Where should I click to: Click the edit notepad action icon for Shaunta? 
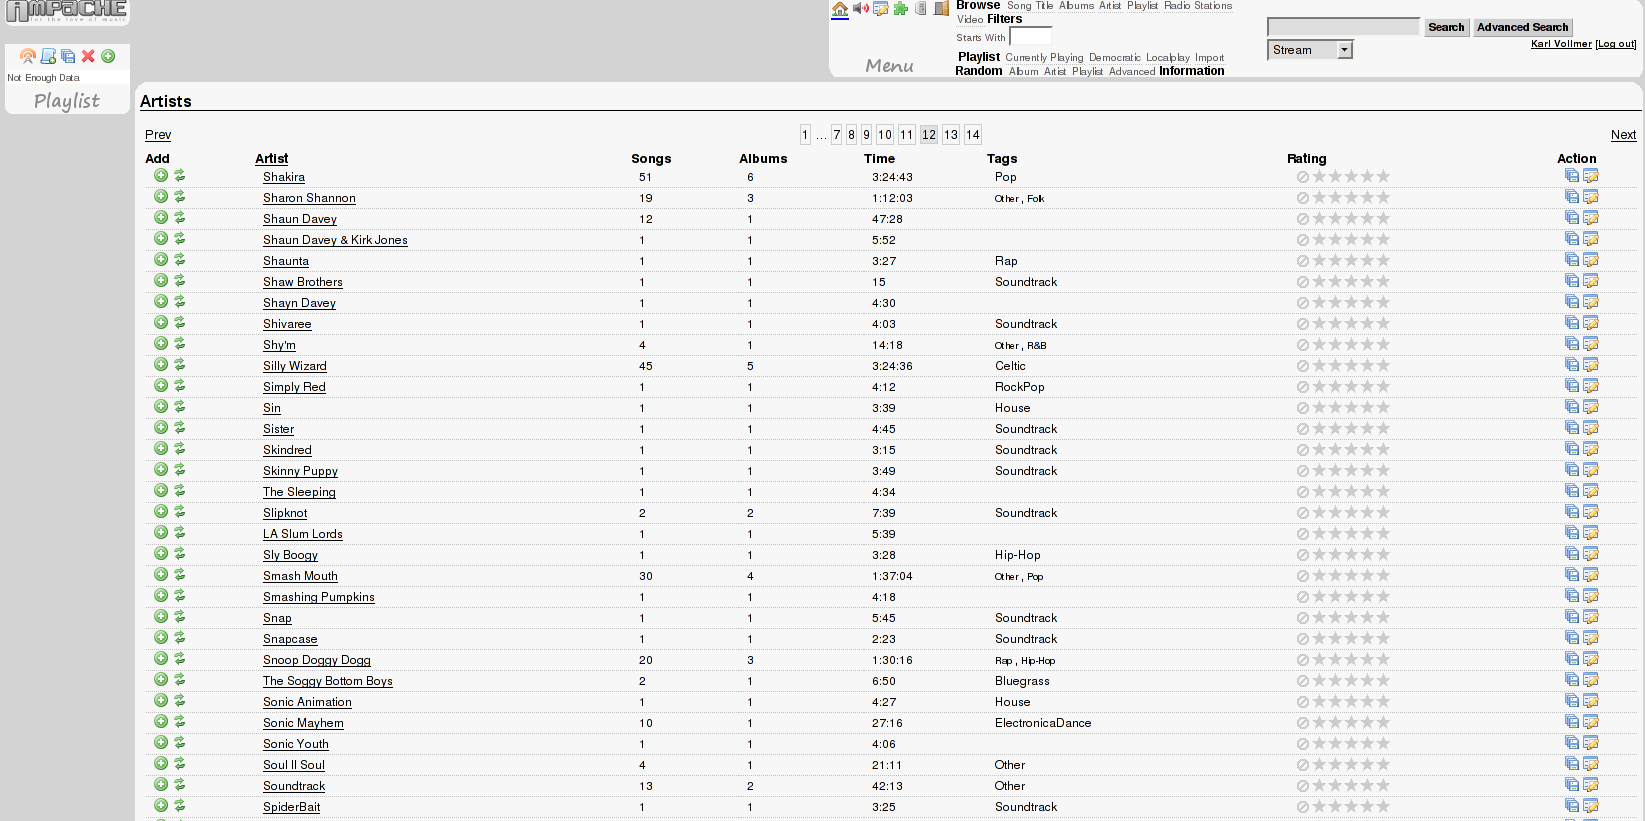[1591, 260]
